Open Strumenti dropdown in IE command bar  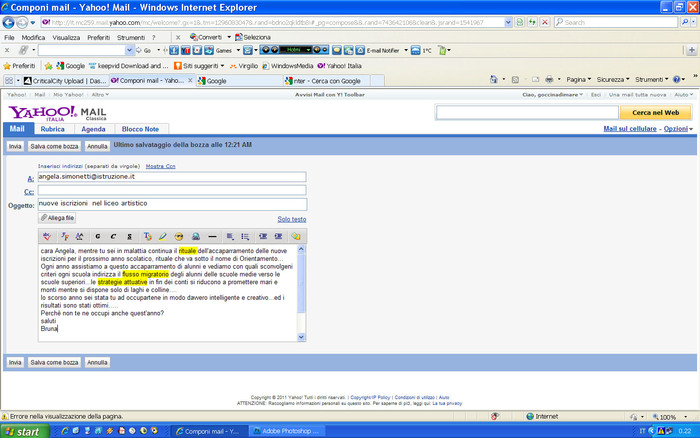coord(651,79)
